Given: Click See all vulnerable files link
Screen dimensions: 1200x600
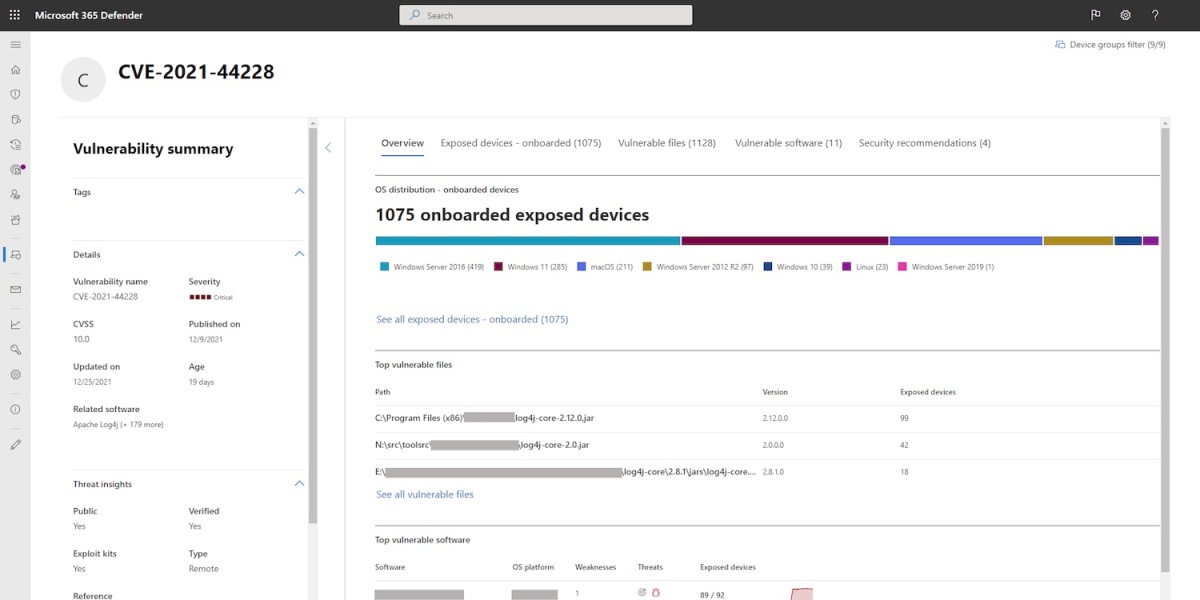Looking at the screenshot, I should pyautogui.click(x=425, y=495).
